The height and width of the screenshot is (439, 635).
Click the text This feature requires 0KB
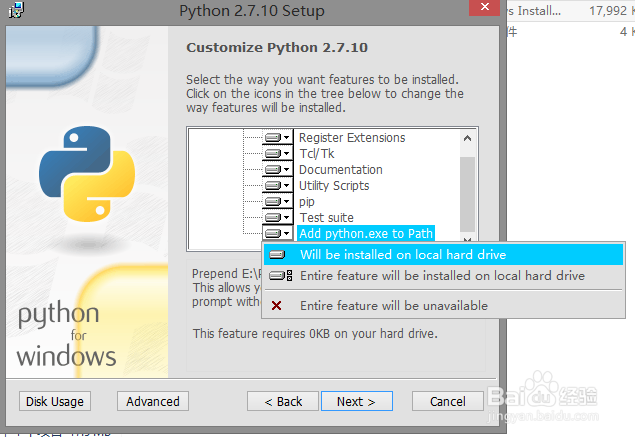[x=315, y=334]
